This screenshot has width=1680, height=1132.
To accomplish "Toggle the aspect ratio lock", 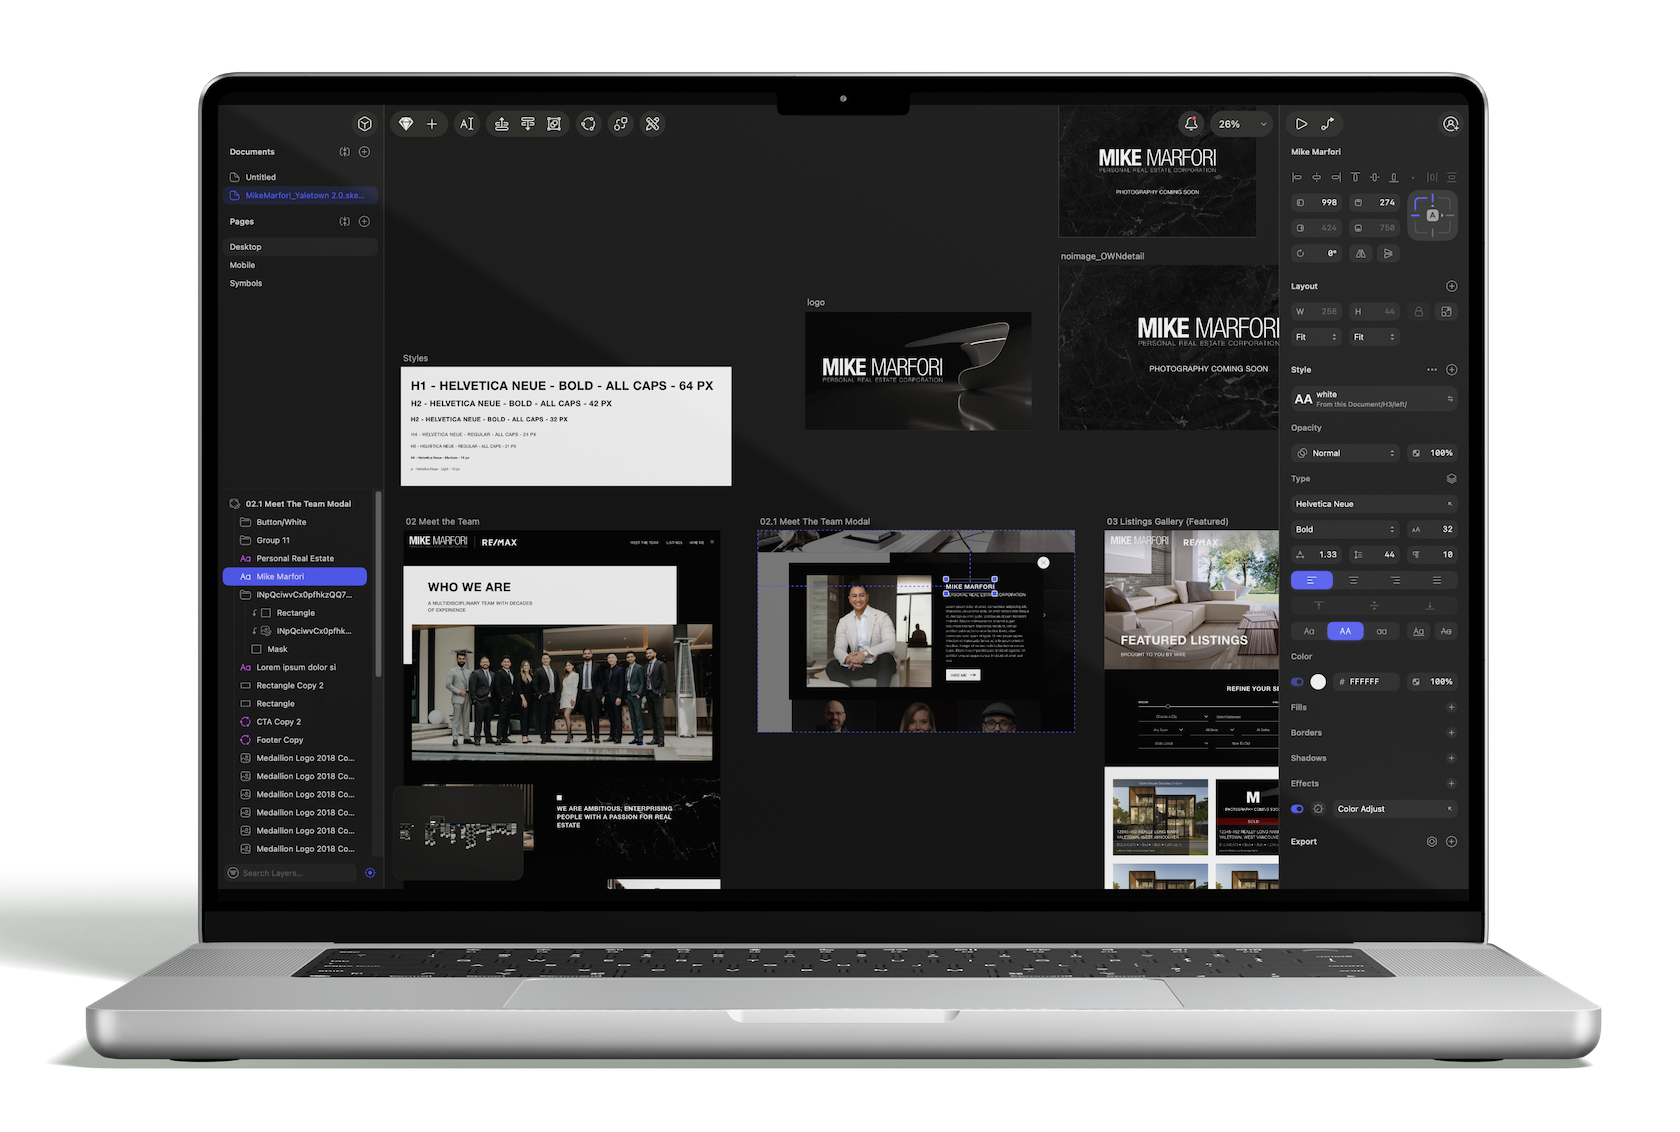I will [1418, 312].
